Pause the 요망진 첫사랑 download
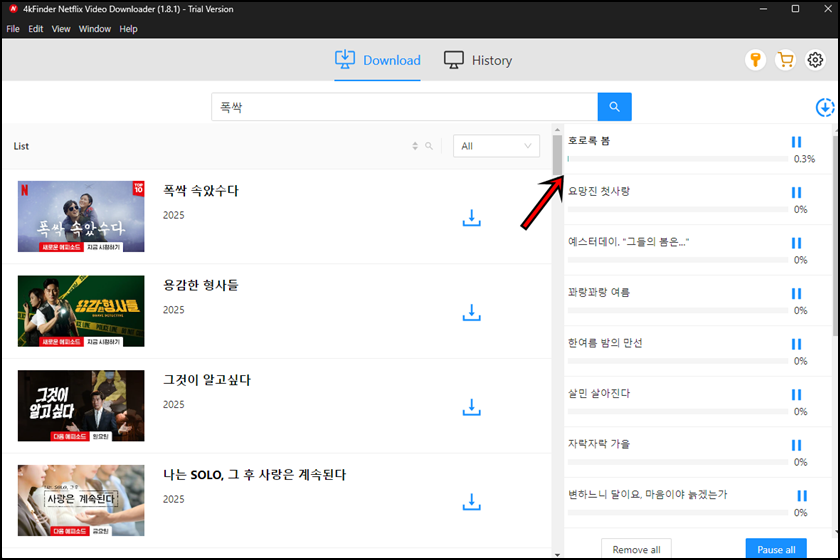The height and width of the screenshot is (560, 840). pyautogui.click(x=797, y=192)
